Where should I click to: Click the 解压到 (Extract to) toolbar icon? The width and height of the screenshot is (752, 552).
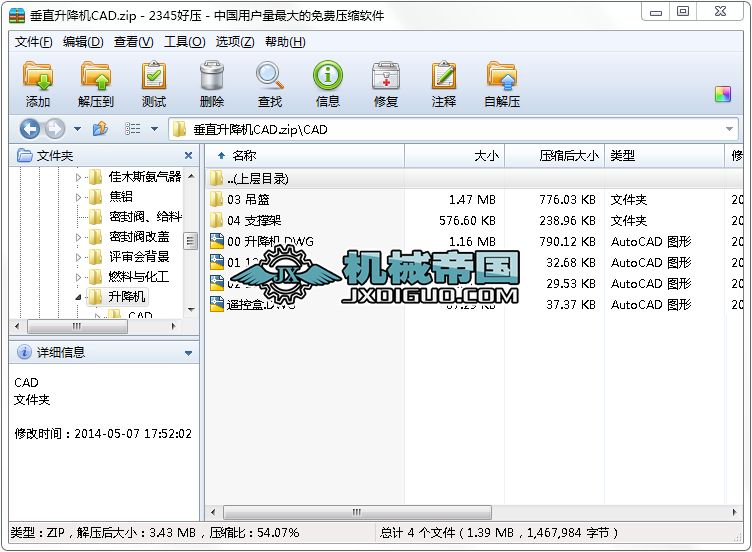click(95, 76)
